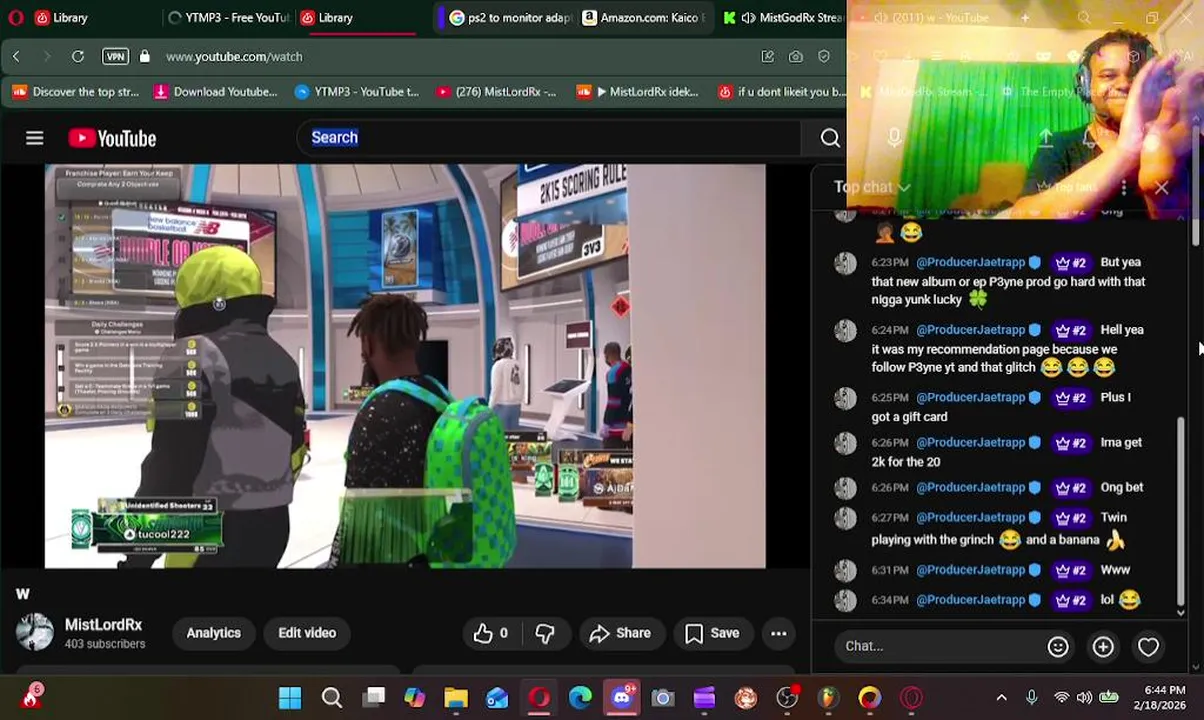
Task: Open channel Analytics
Action: coord(213,633)
